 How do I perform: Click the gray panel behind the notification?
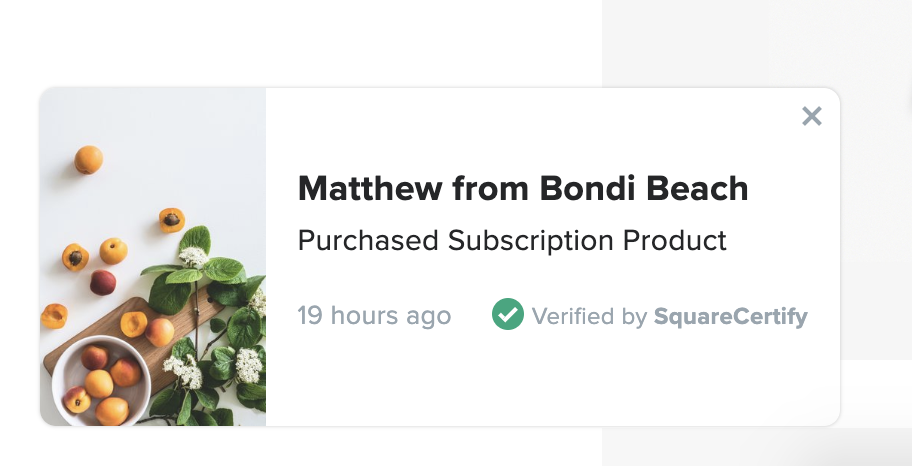760,40
